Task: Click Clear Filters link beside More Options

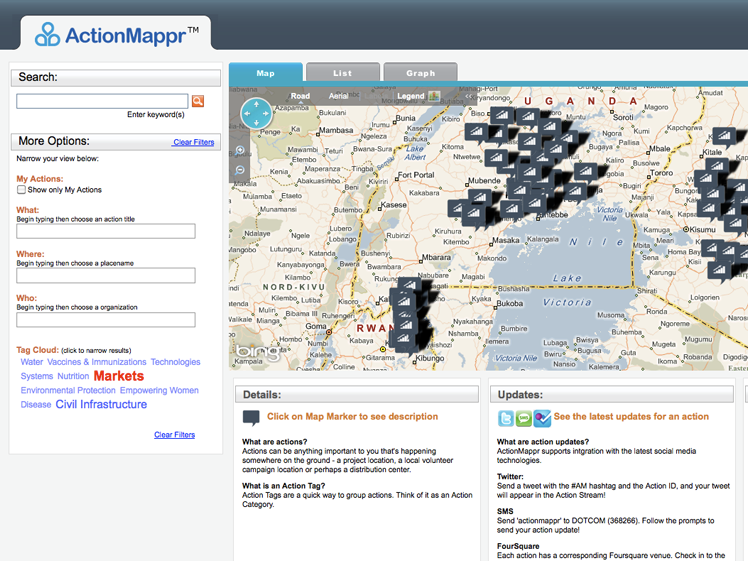Action: (x=194, y=142)
